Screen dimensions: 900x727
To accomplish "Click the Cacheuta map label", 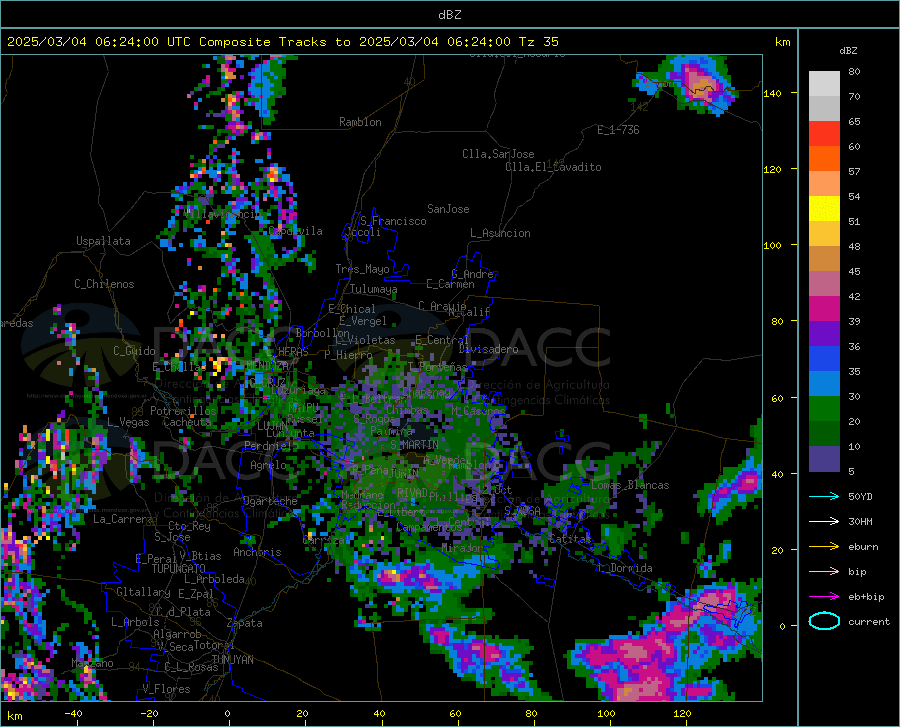I will (x=188, y=422).
